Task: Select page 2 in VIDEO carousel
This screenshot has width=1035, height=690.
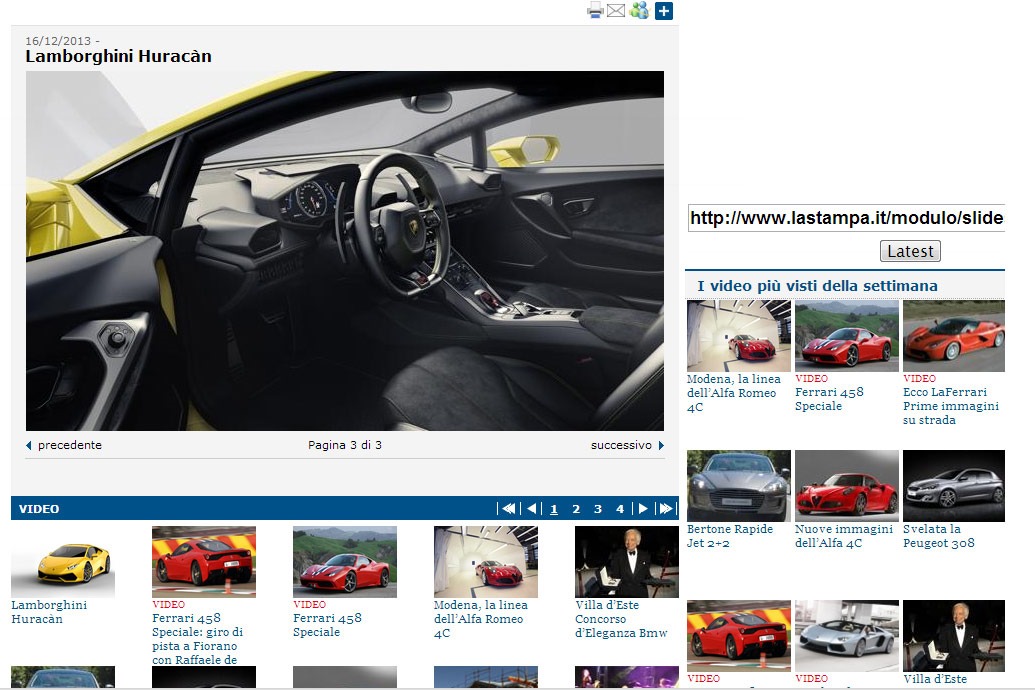Action: click(x=576, y=509)
